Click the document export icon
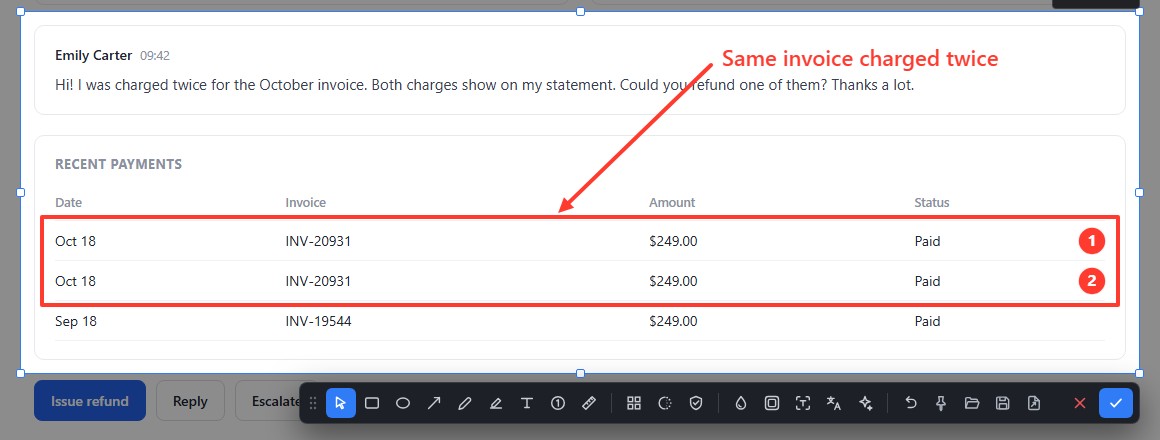 (1033, 403)
